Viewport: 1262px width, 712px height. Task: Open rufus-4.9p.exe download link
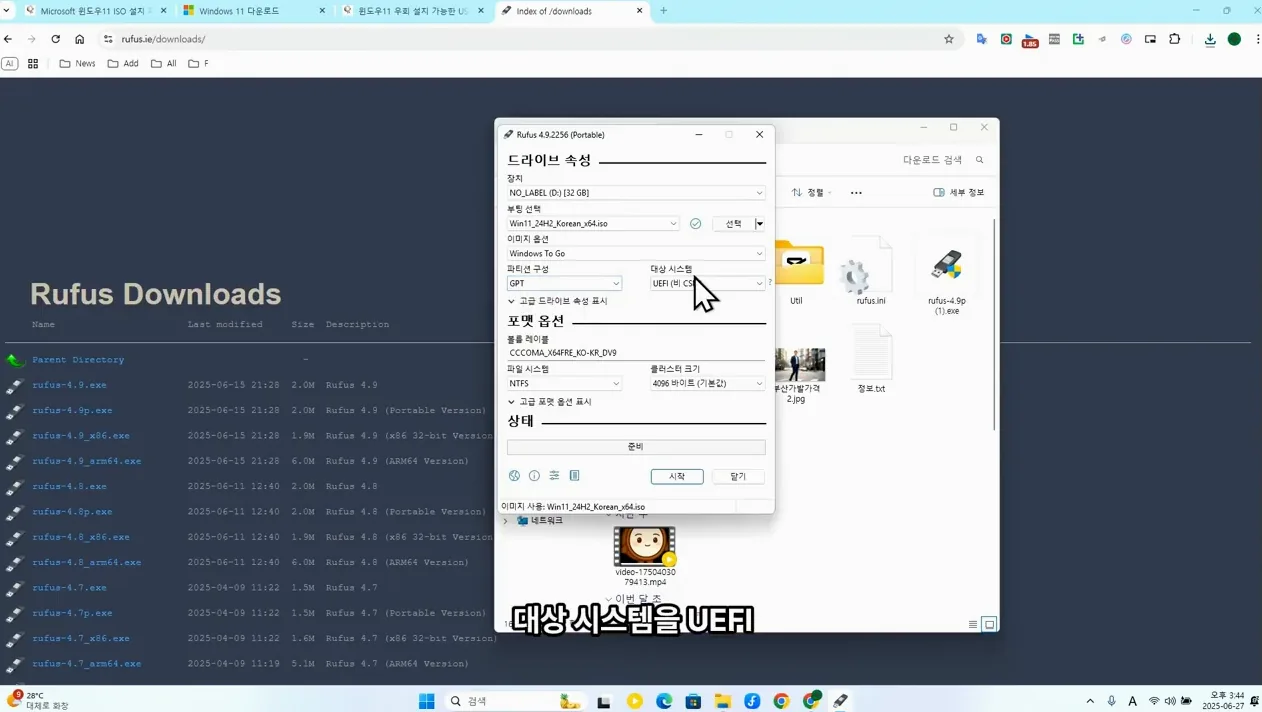tap(72, 410)
